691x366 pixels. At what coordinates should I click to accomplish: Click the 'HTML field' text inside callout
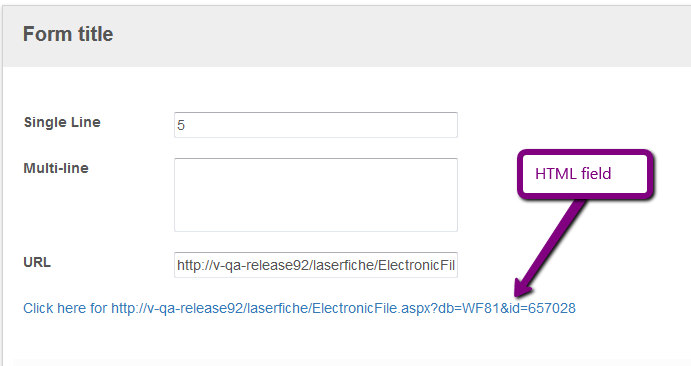[x=573, y=174]
